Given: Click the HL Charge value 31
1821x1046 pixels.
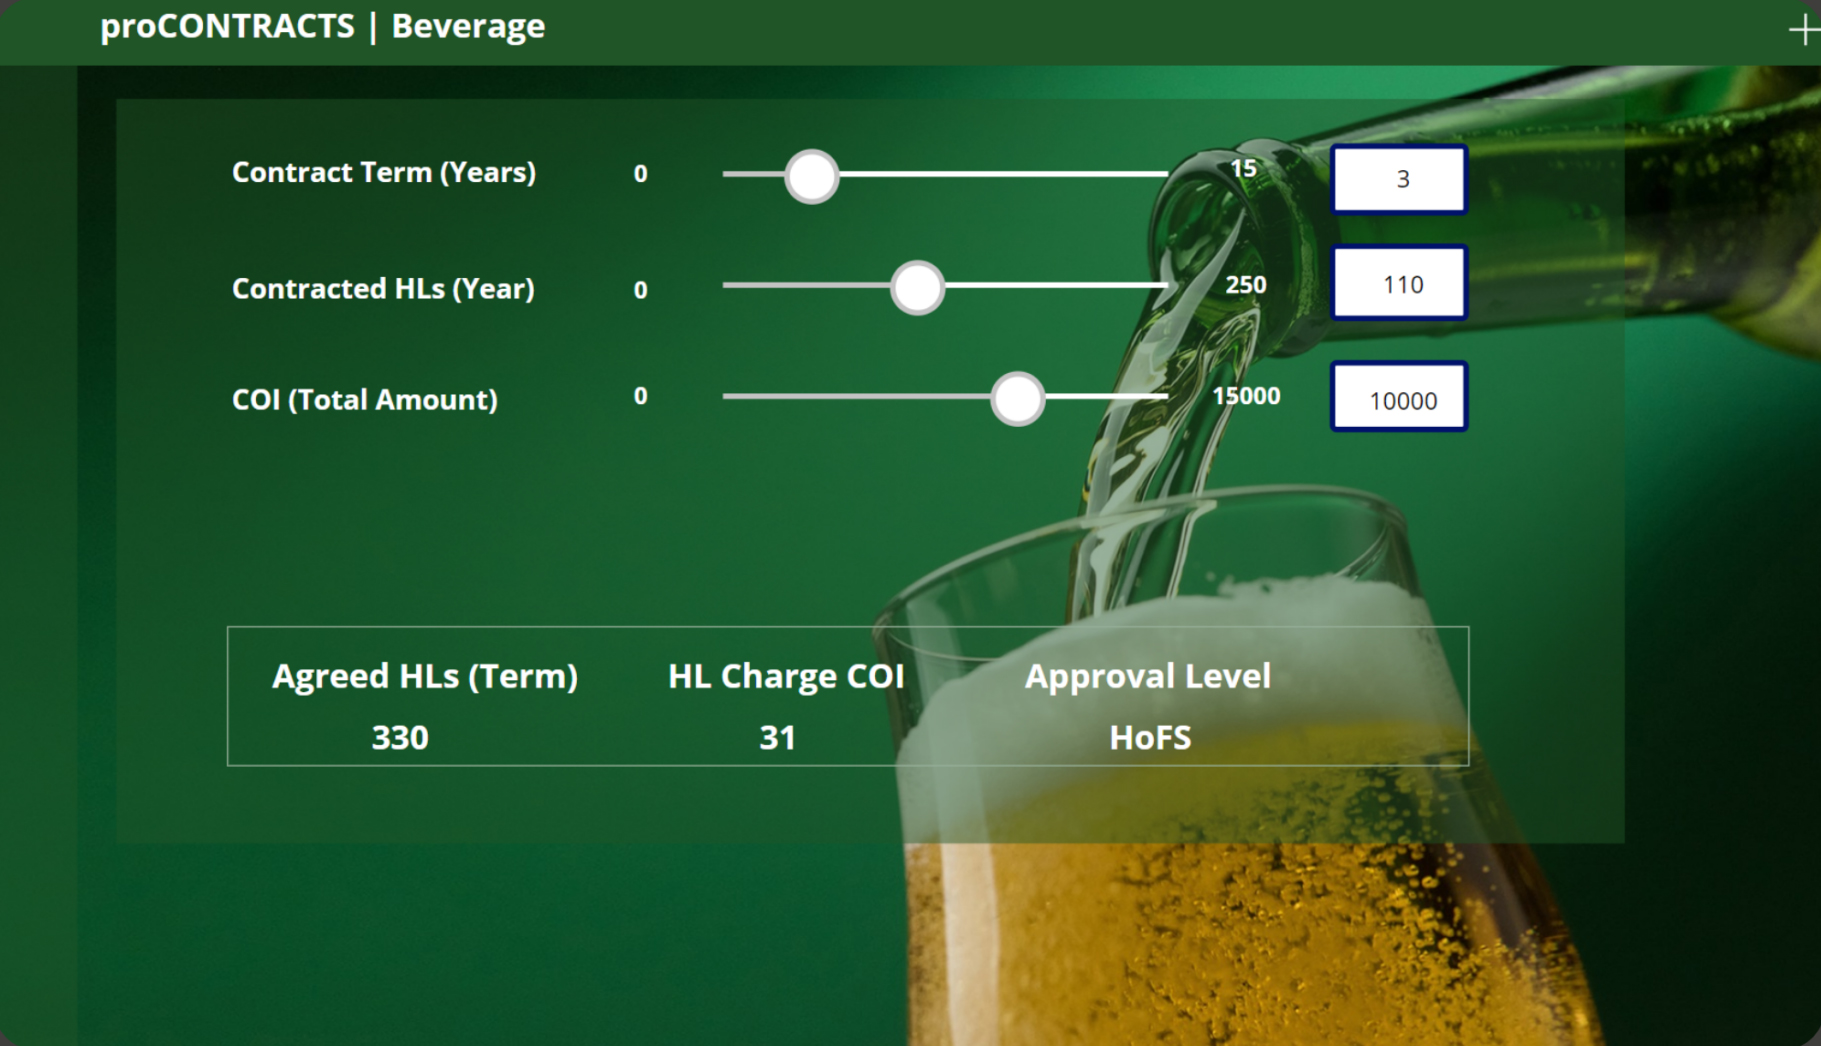Looking at the screenshot, I should (x=777, y=738).
